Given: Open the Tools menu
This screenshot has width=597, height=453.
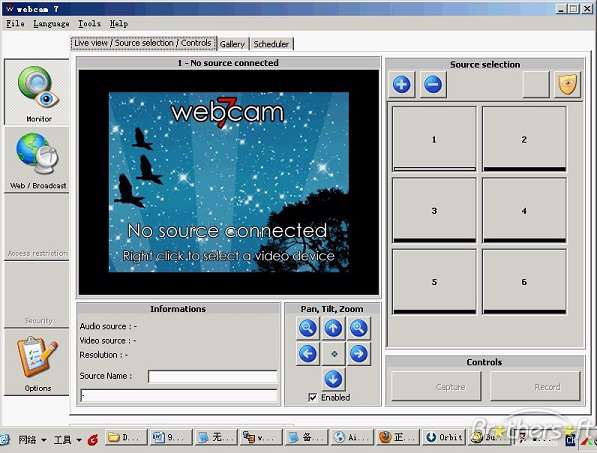Looking at the screenshot, I should (x=89, y=24).
